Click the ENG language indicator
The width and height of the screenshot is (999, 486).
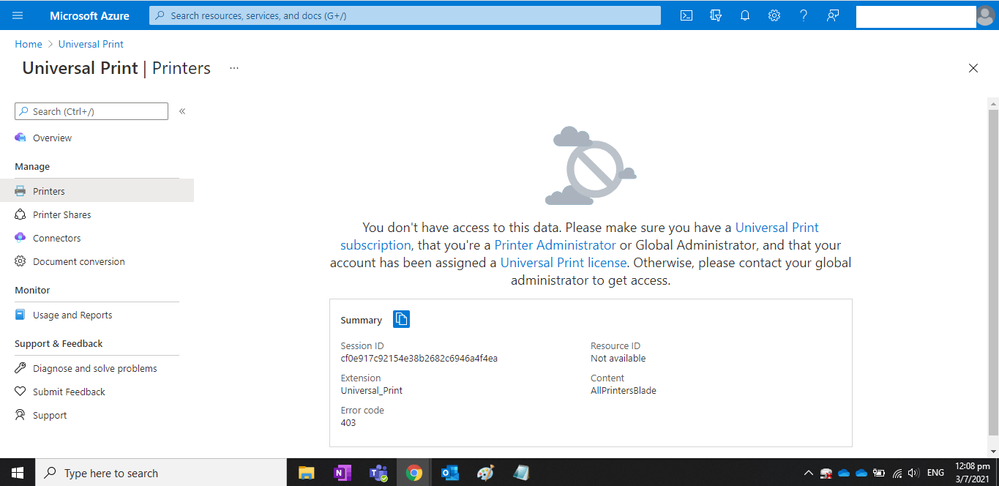(935, 473)
